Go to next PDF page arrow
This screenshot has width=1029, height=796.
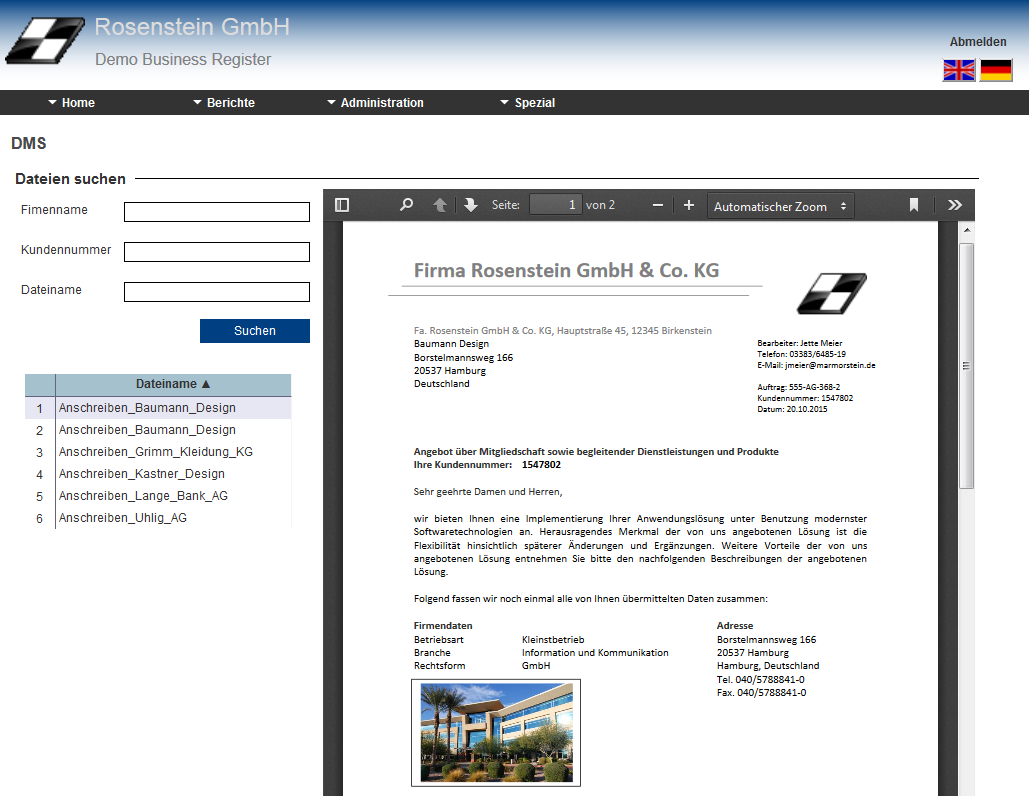tap(471, 205)
